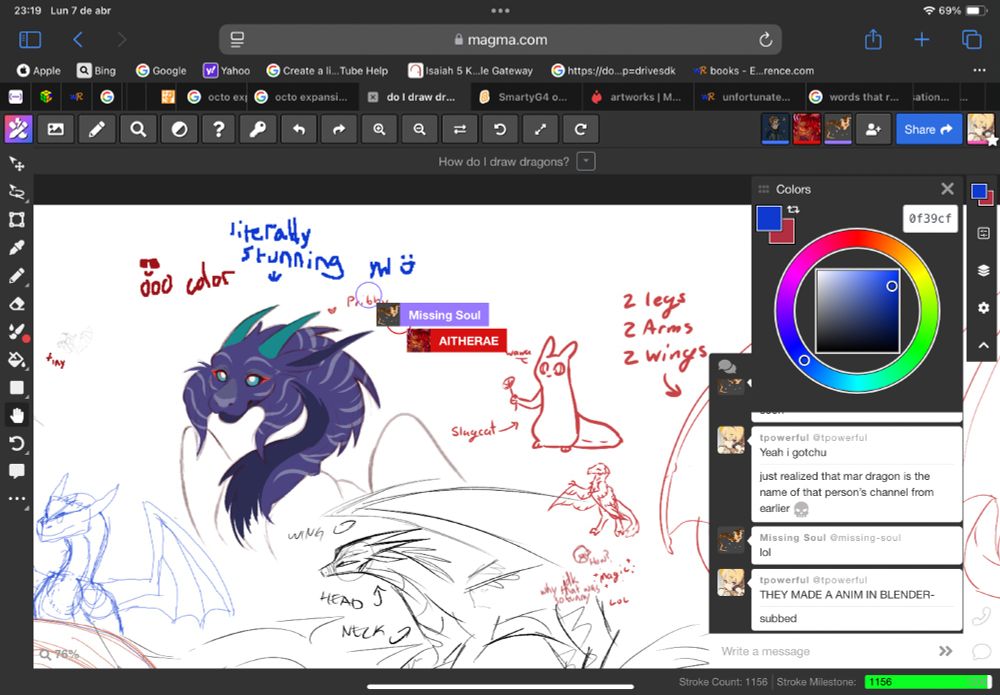Swap foreground and background colors
This screenshot has height=695, width=1000.
(x=793, y=209)
